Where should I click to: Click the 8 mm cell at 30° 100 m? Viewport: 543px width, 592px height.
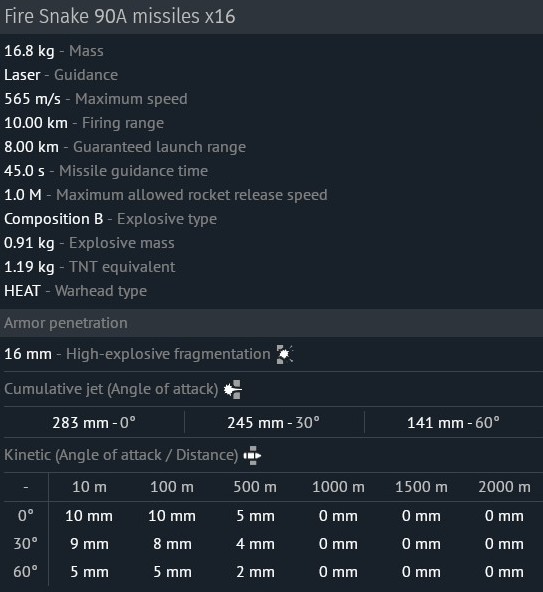pos(172,544)
